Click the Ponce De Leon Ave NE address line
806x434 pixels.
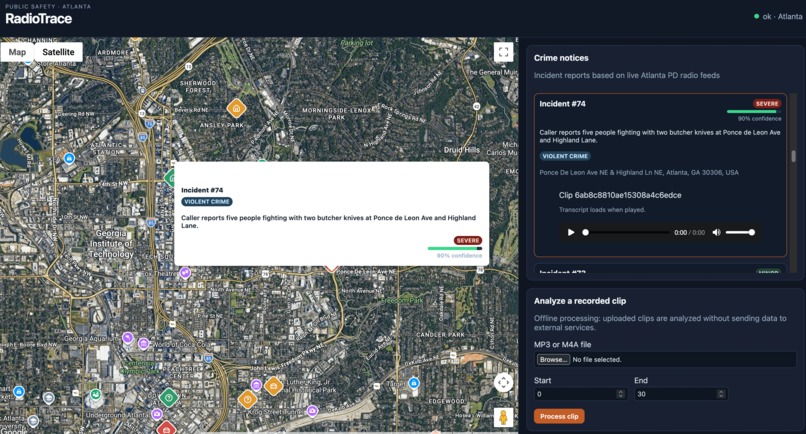click(x=639, y=172)
